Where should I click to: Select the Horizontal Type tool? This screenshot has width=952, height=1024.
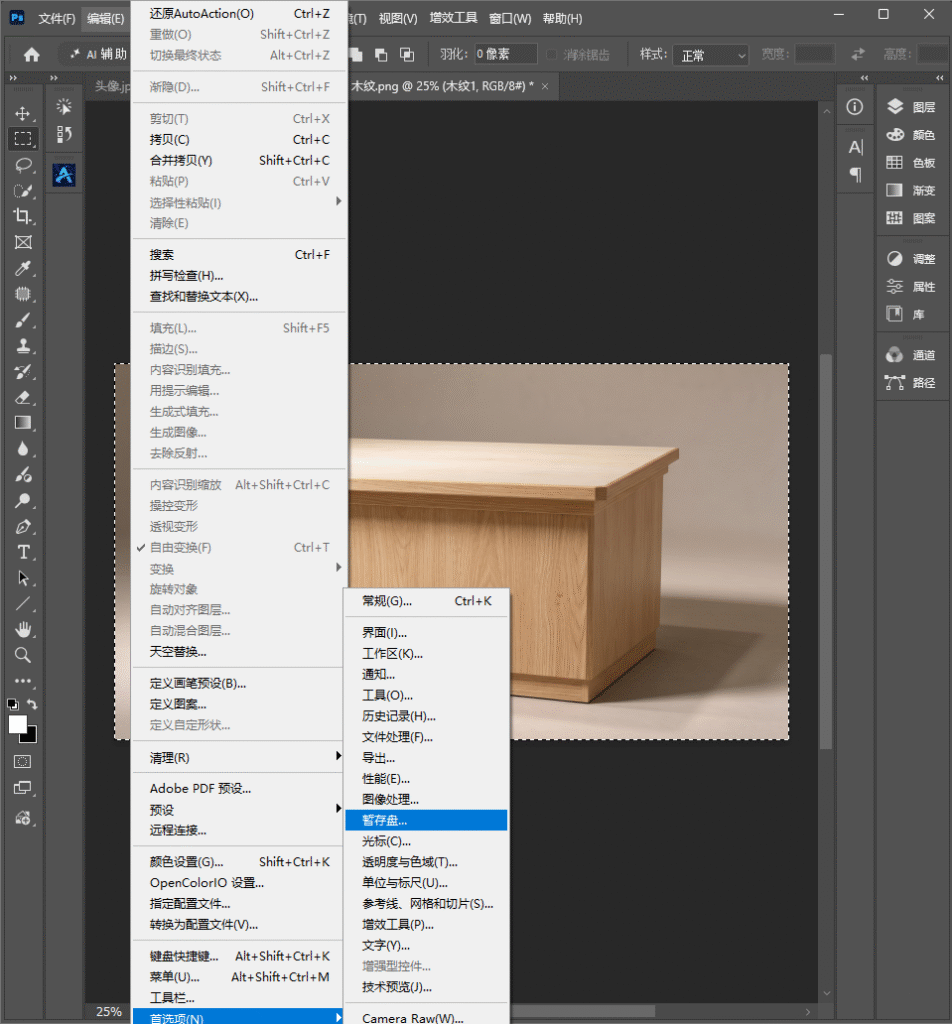(x=23, y=552)
